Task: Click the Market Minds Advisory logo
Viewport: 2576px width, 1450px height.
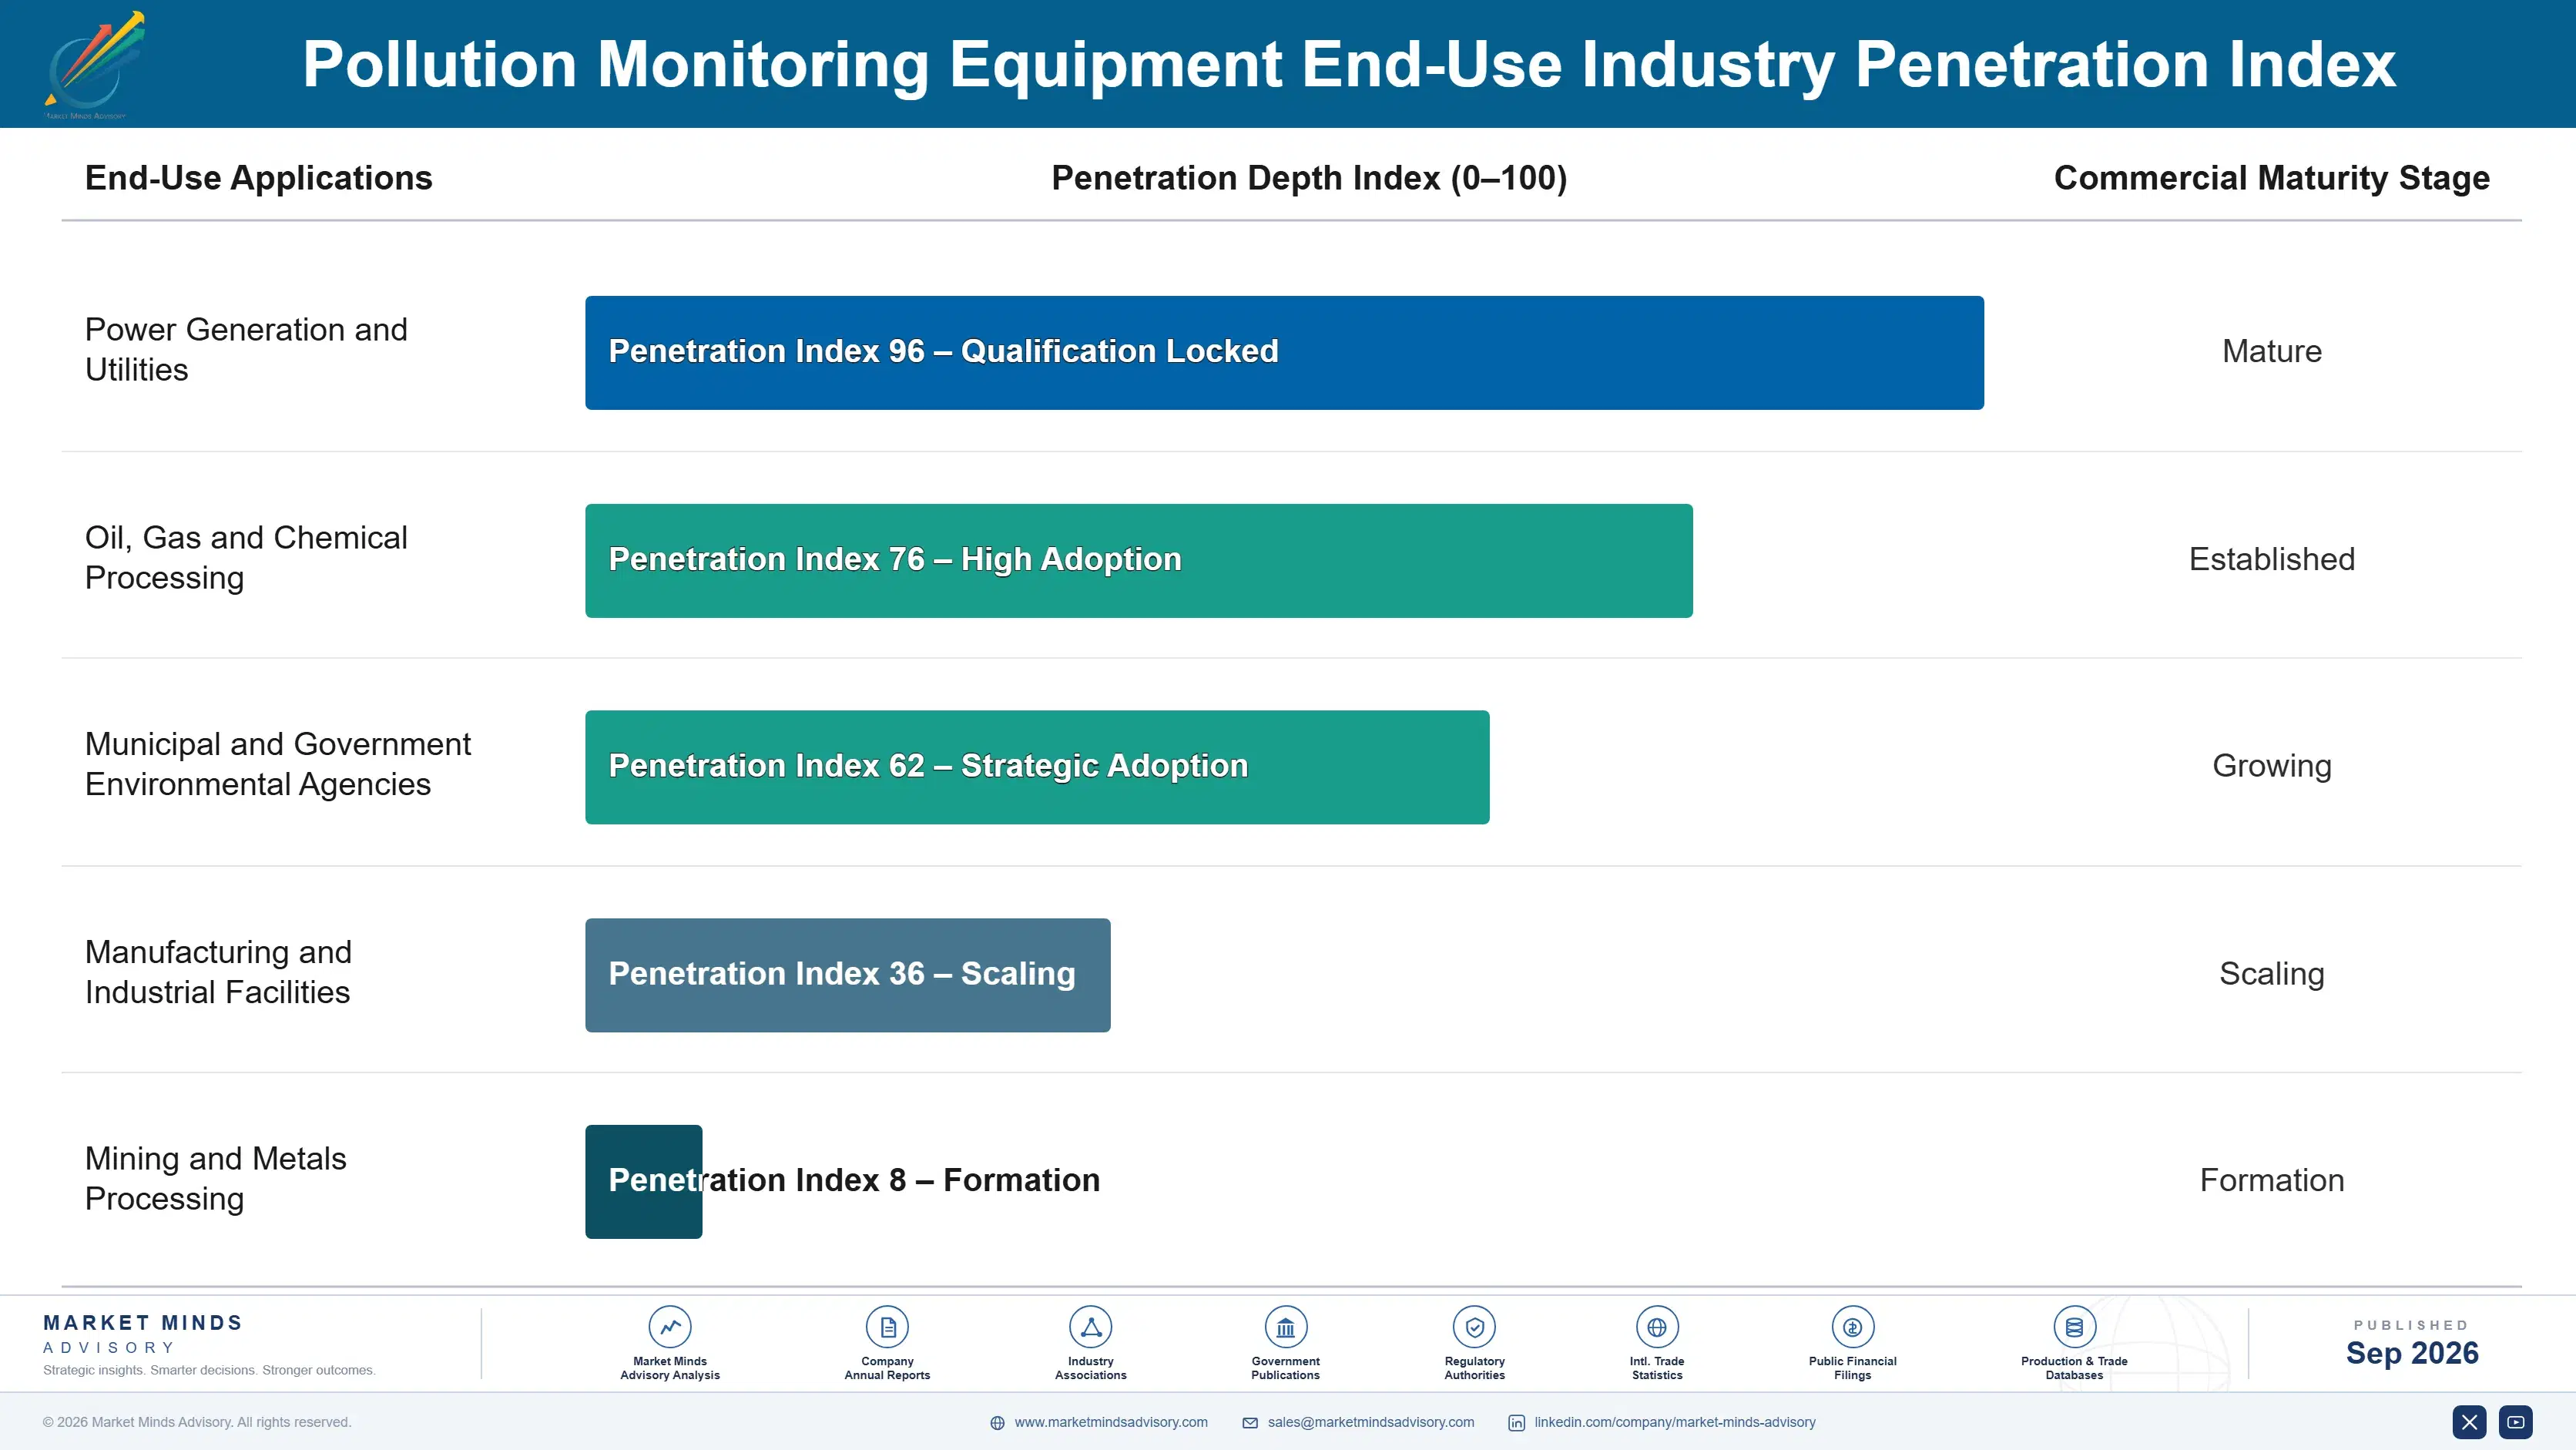Action: [x=95, y=65]
